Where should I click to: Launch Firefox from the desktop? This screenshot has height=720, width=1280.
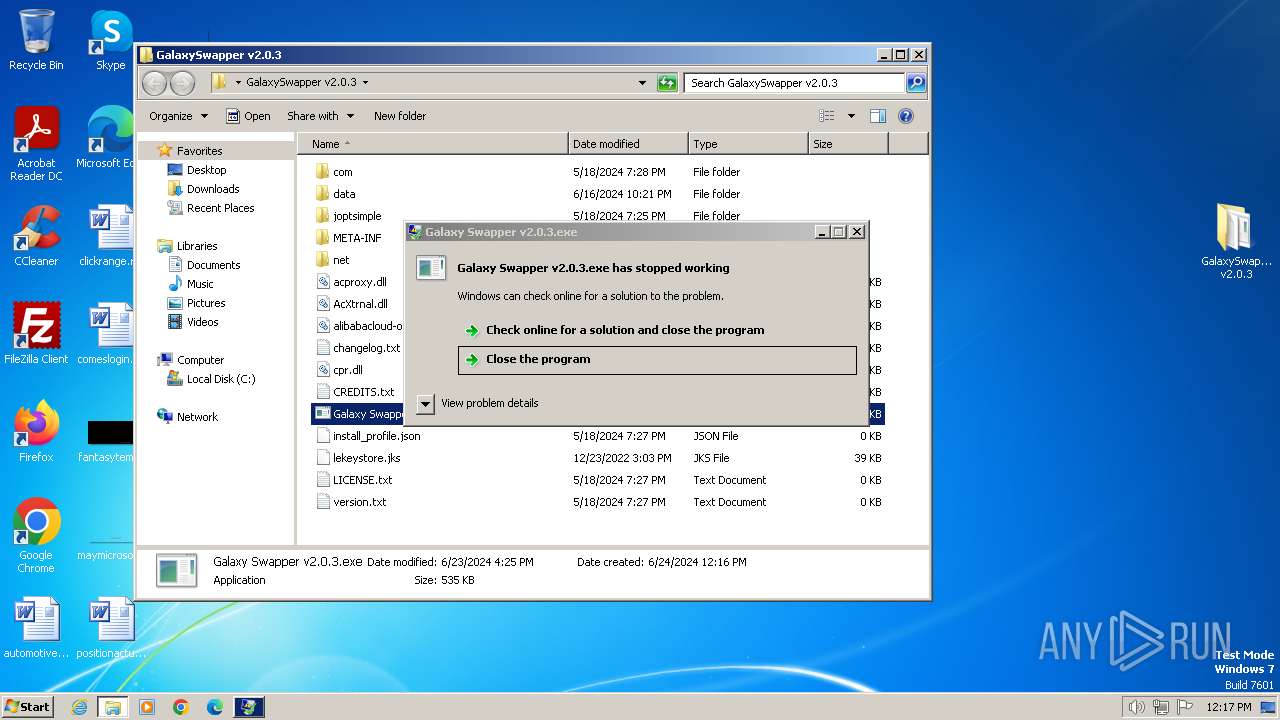coord(36,431)
